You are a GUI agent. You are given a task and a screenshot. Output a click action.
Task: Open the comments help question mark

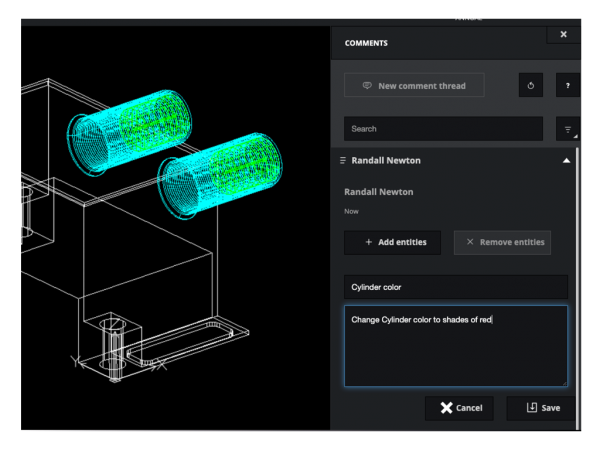pyautogui.click(x=567, y=86)
